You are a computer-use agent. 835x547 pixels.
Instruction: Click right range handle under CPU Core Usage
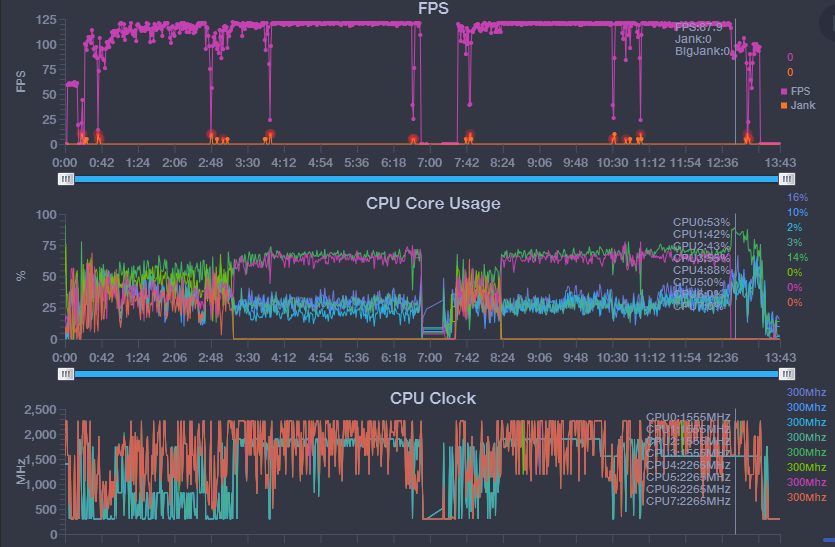point(787,374)
